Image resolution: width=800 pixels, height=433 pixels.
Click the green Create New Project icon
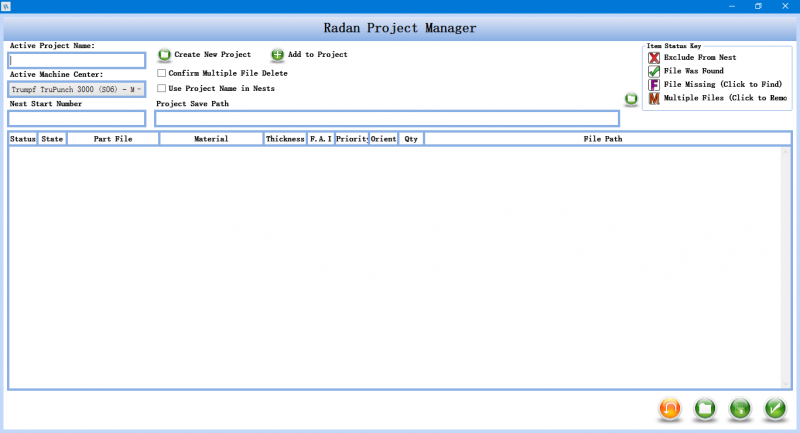click(x=164, y=55)
